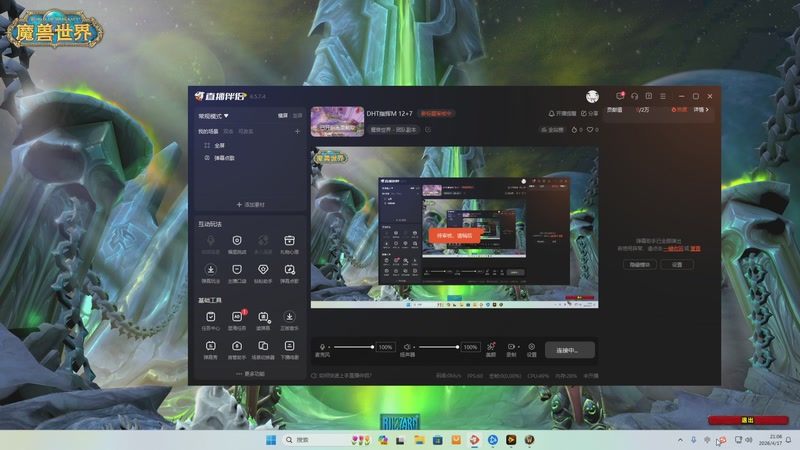Click the 分享 share button

(590, 113)
